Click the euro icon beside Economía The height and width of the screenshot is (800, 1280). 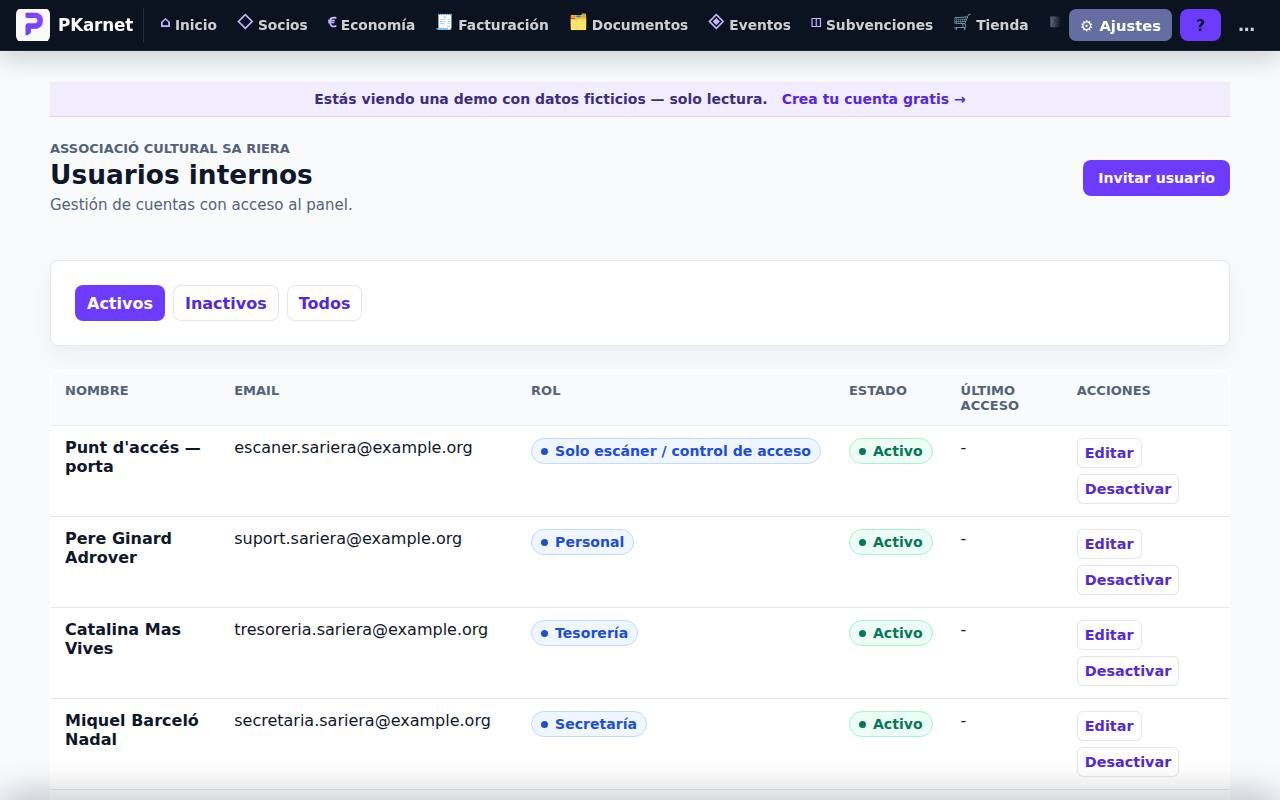coord(332,22)
